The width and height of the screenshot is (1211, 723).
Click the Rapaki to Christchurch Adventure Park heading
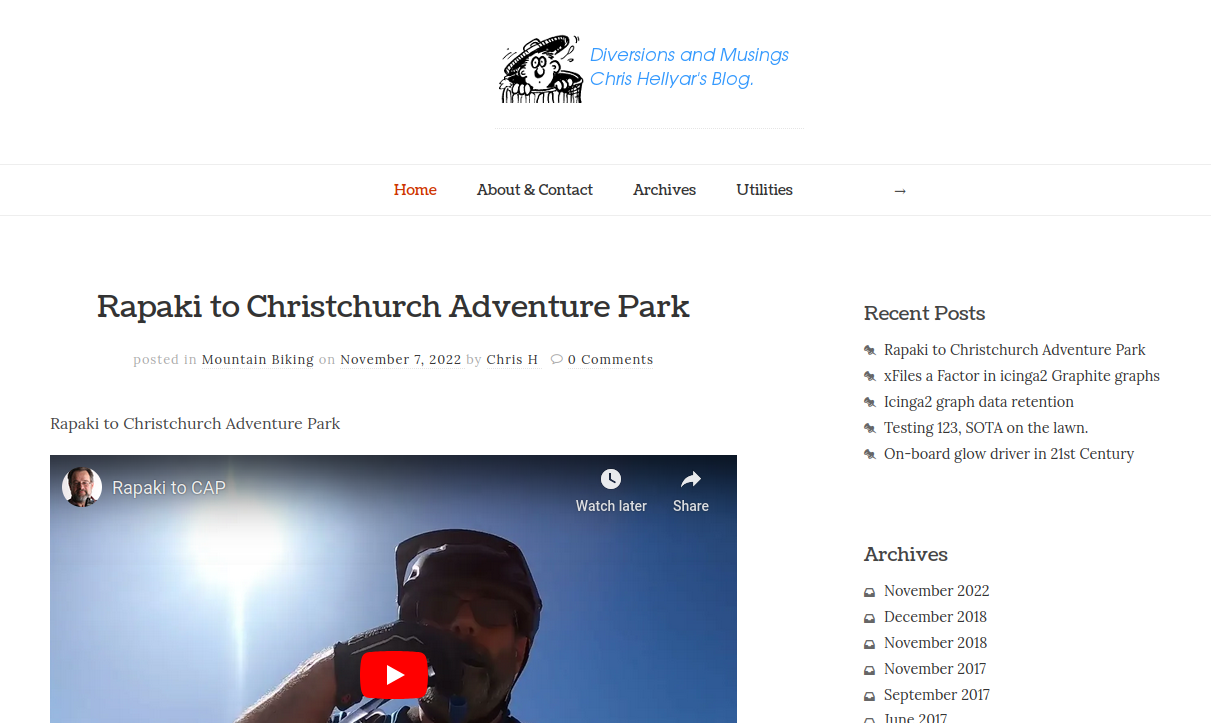[393, 306]
